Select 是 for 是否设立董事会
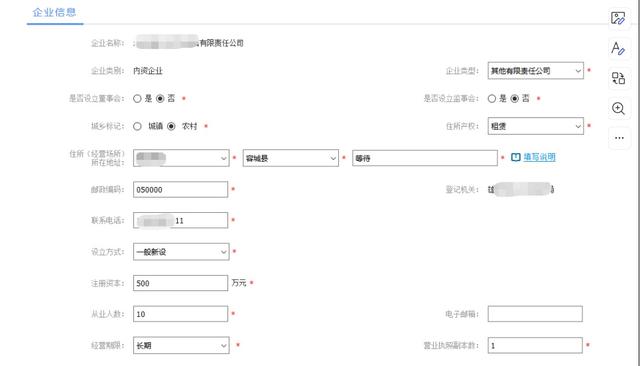This screenshot has width=640, height=366. (x=137, y=99)
